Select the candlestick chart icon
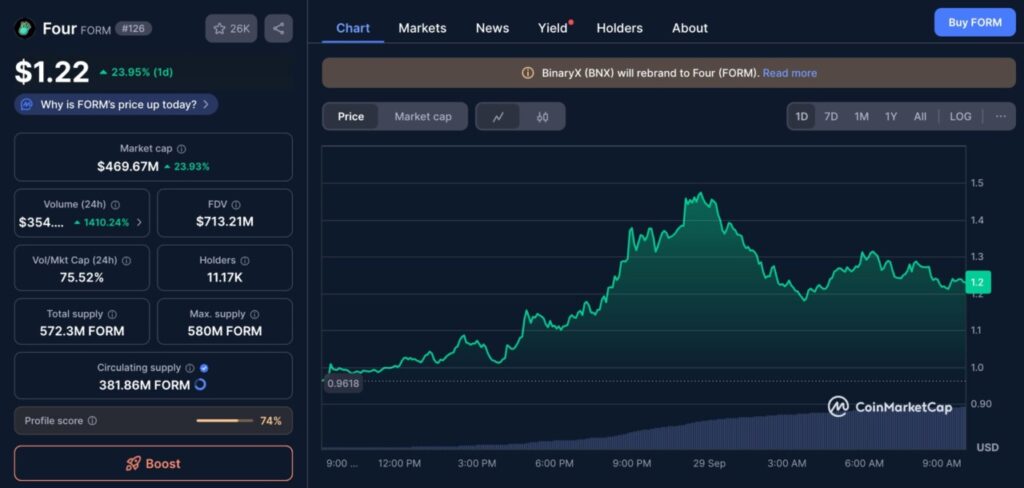 542,117
